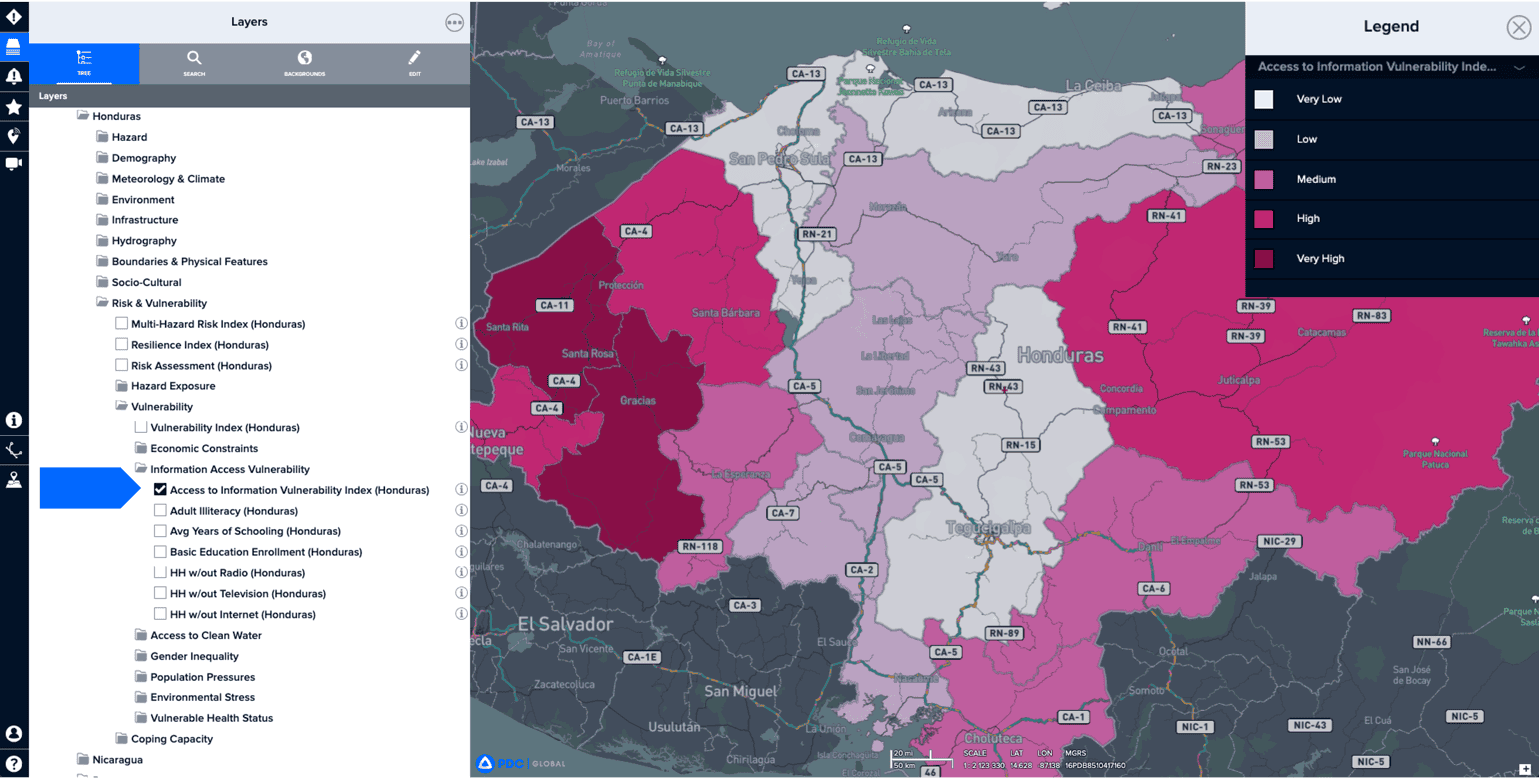Open the info circle icon in the sidebar
The image size is (1539, 779).
[14, 420]
